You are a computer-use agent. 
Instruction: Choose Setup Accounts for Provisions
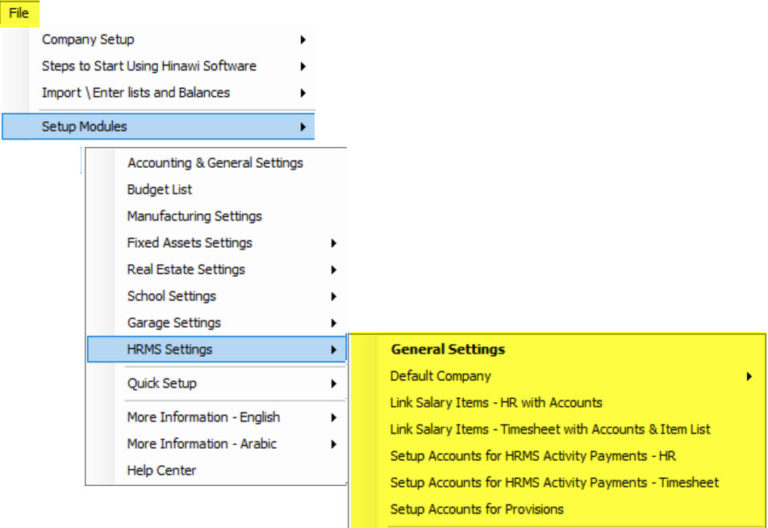477,509
